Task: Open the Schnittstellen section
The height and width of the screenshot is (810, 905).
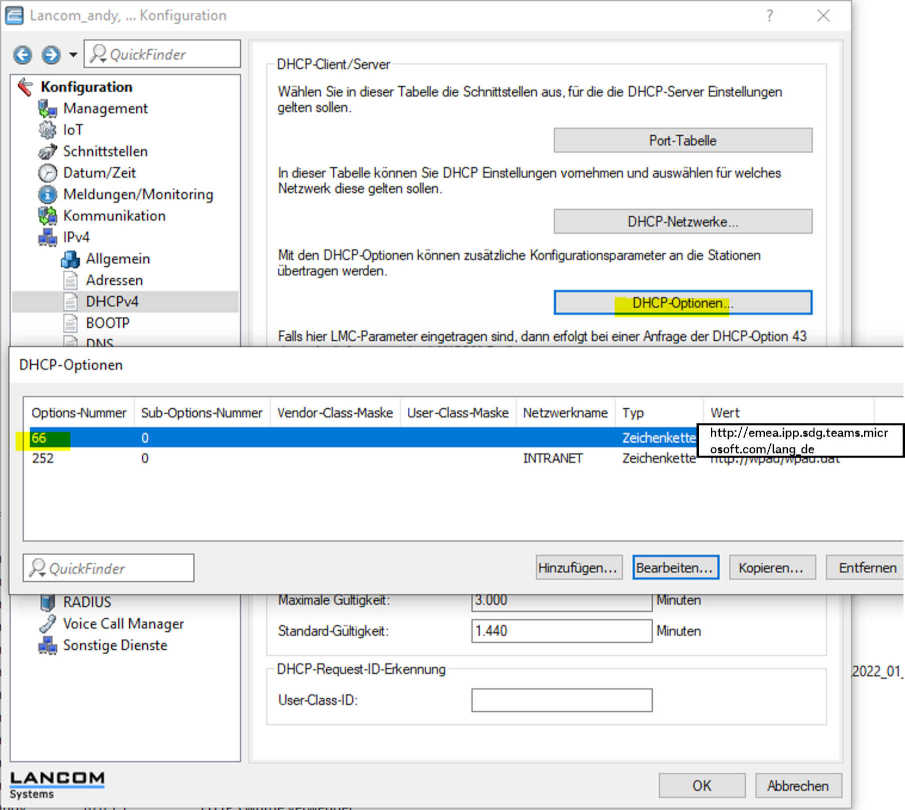Action: tap(107, 151)
